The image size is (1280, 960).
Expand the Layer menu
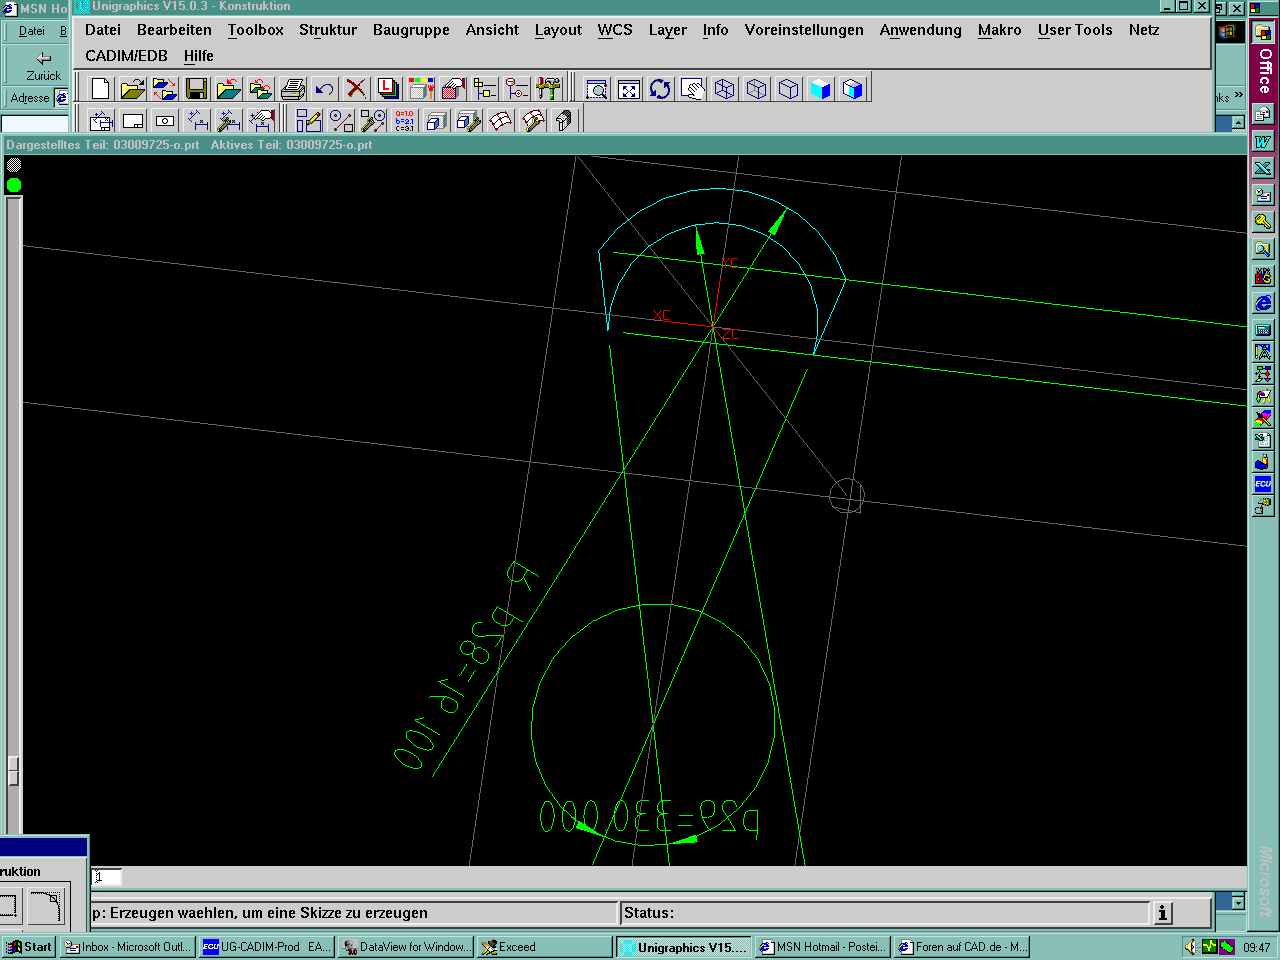point(667,30)
